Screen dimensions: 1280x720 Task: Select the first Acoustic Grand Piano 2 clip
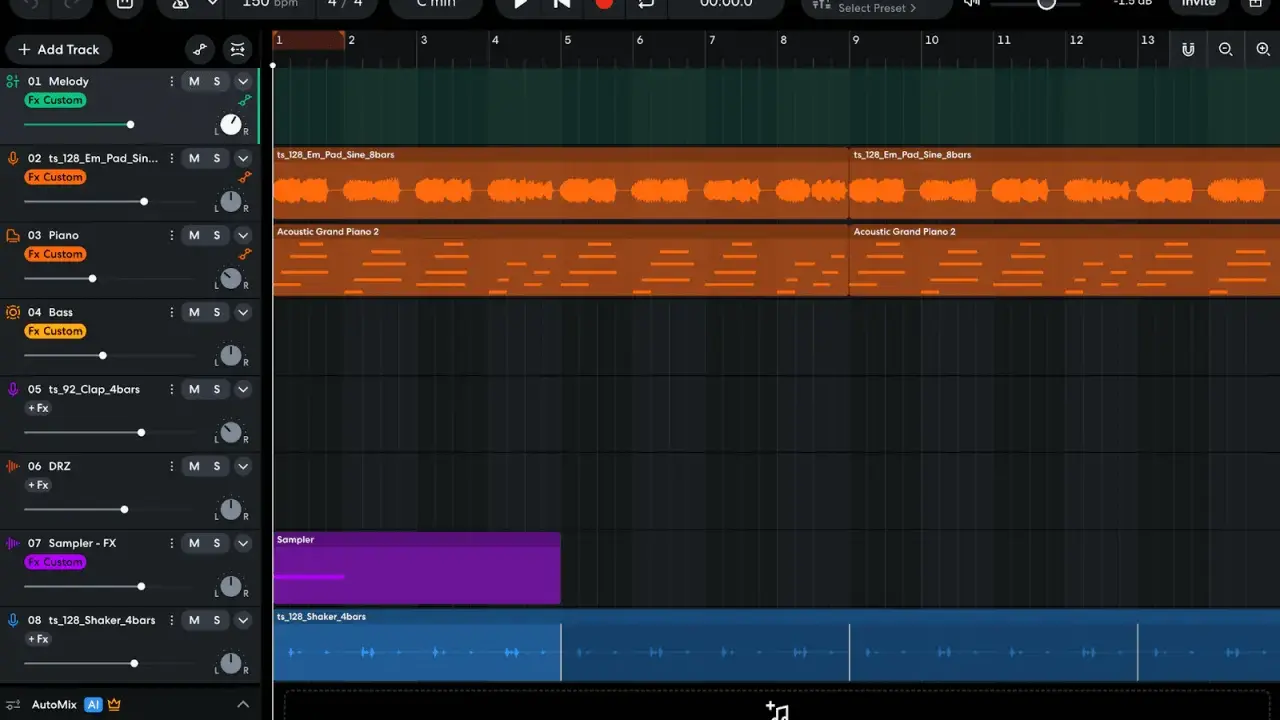[561, 260]
